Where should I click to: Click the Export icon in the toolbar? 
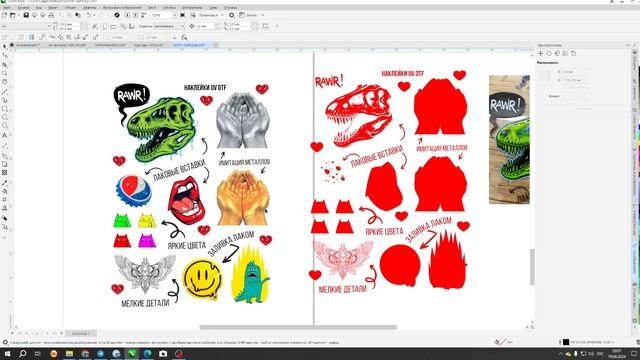click(136, 15)
